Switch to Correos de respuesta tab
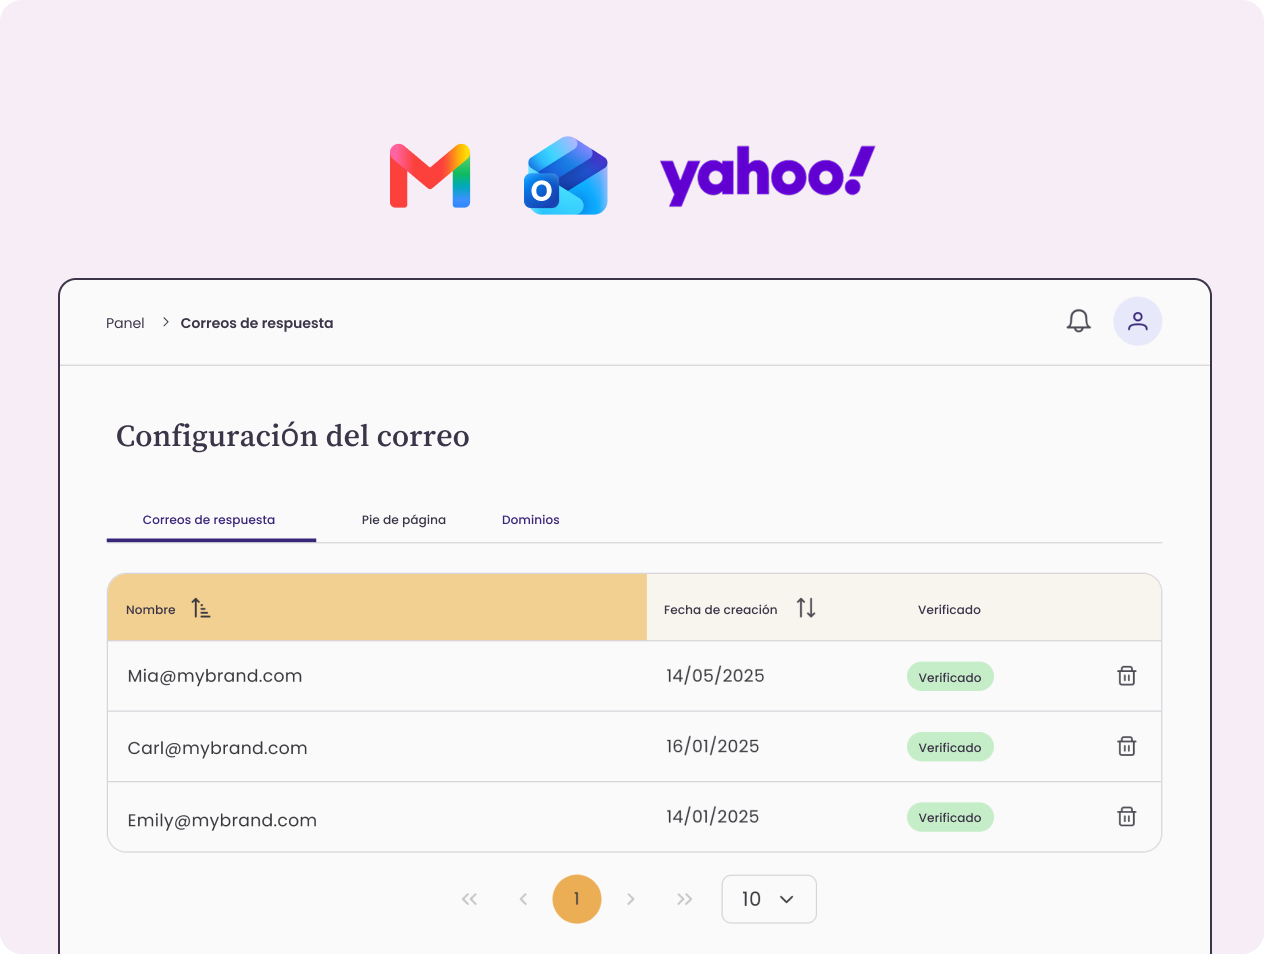 209,520
